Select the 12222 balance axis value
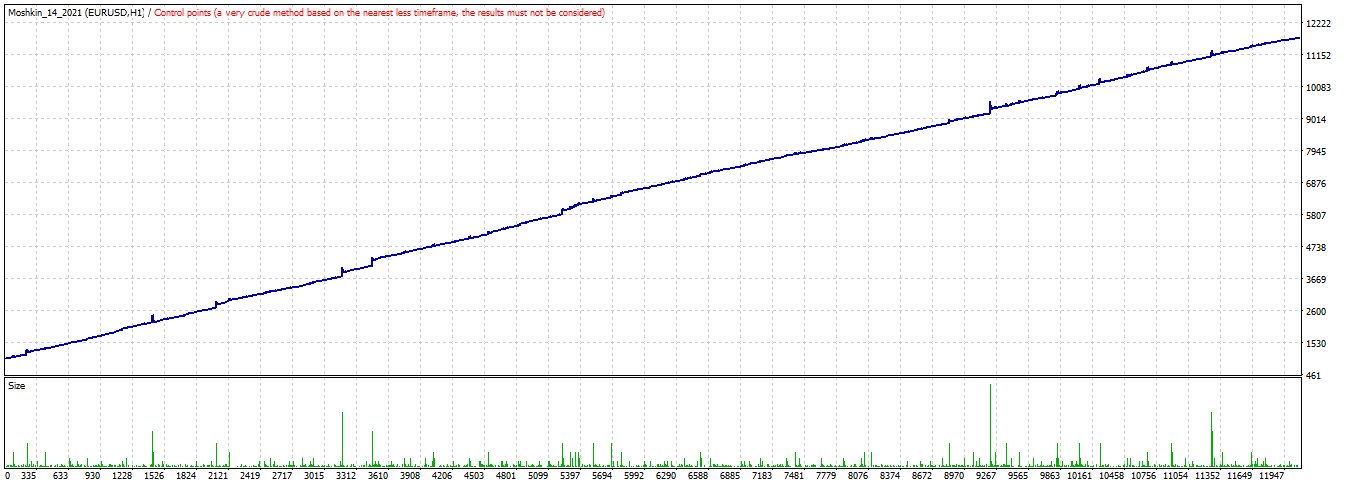 point(1318,24)
